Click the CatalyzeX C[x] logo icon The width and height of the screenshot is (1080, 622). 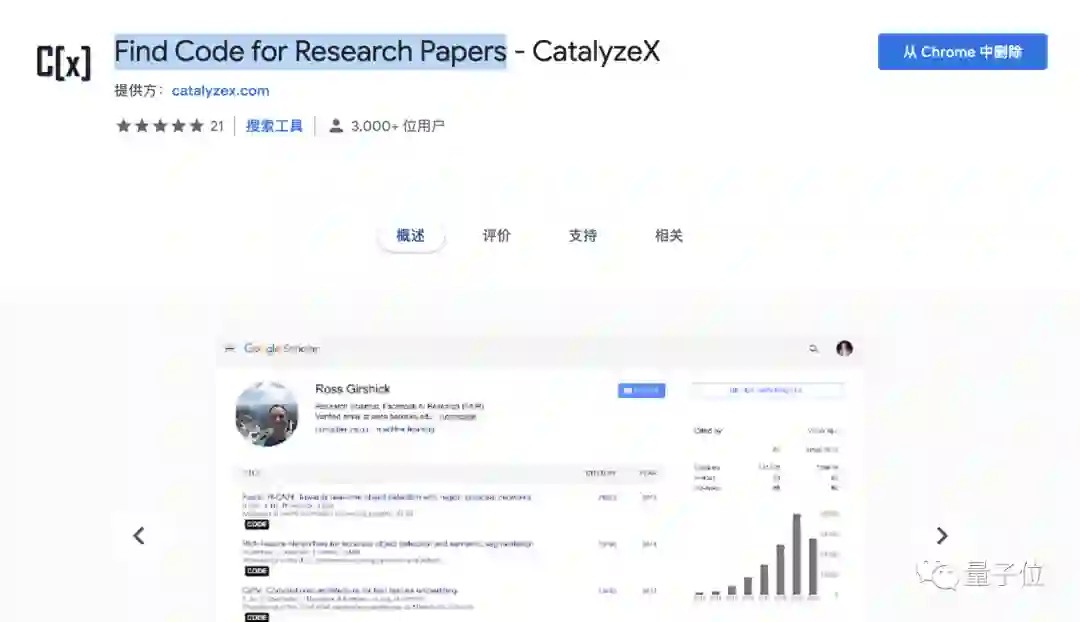[63, 62]
